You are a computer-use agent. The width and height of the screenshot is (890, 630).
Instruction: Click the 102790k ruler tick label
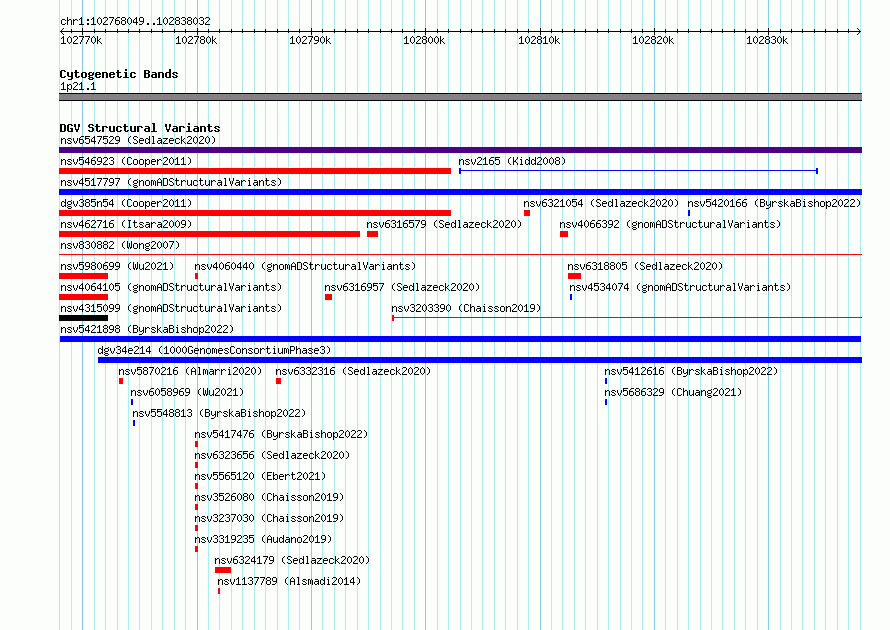pyautogui.click(x=310, y=40)
